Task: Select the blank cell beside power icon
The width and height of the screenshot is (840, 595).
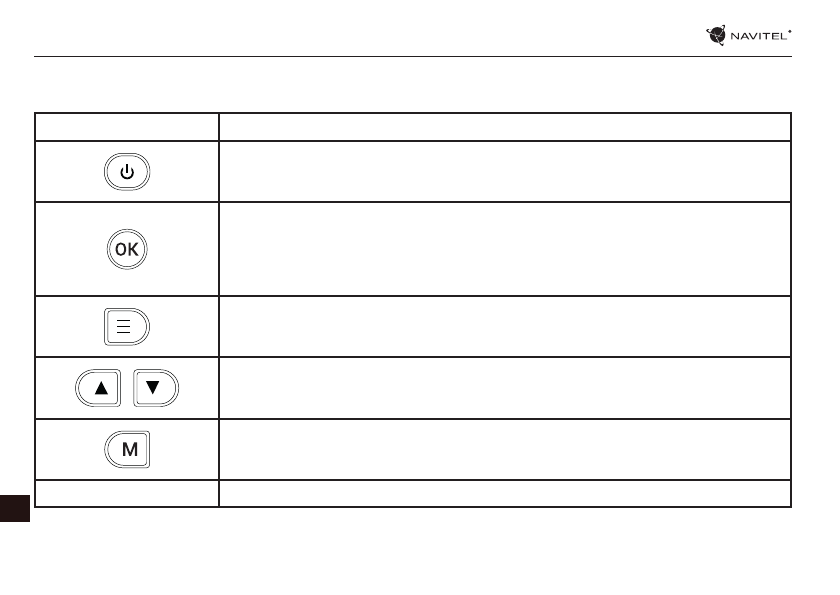Action: point(505,172)
